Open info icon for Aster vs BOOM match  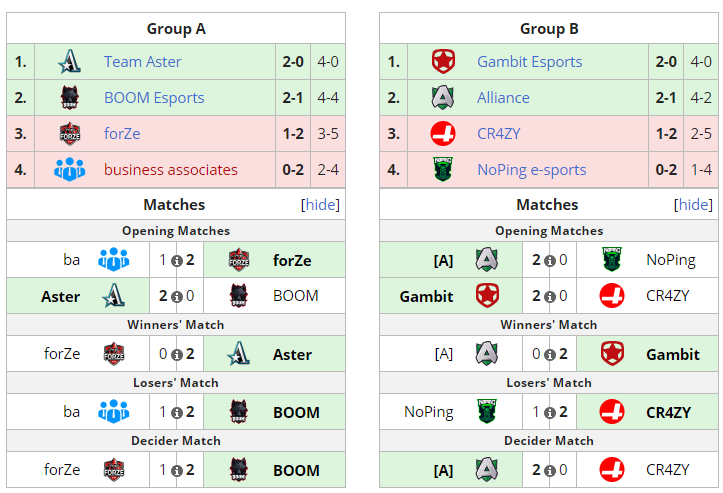point(176,297)
